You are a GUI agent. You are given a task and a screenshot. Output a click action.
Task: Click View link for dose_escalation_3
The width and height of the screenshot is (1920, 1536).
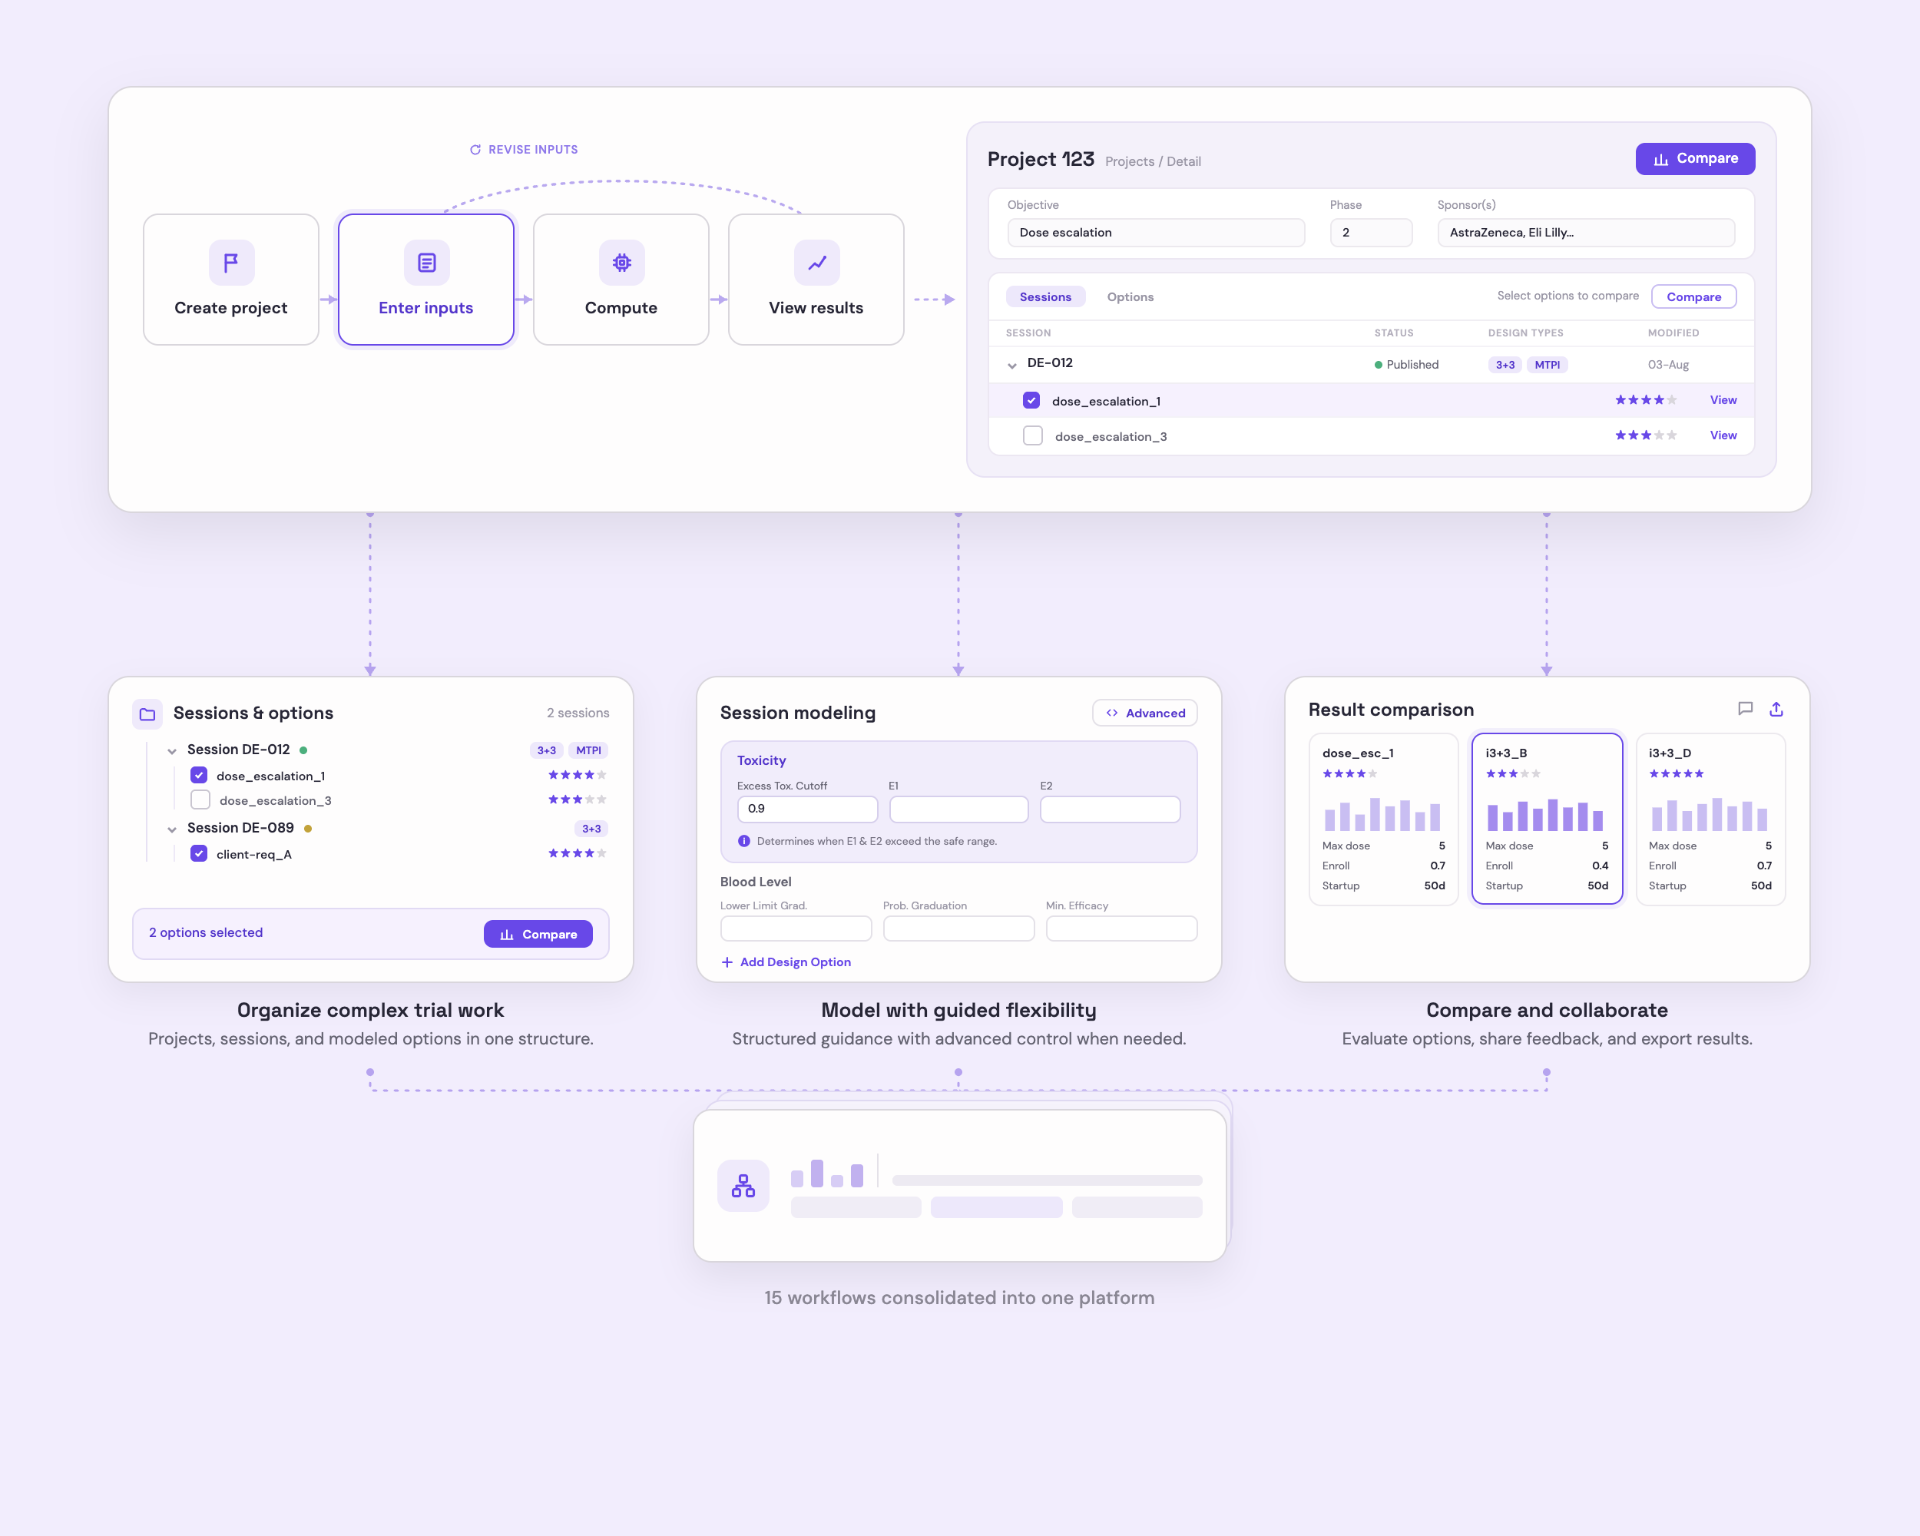point(1723,435)
